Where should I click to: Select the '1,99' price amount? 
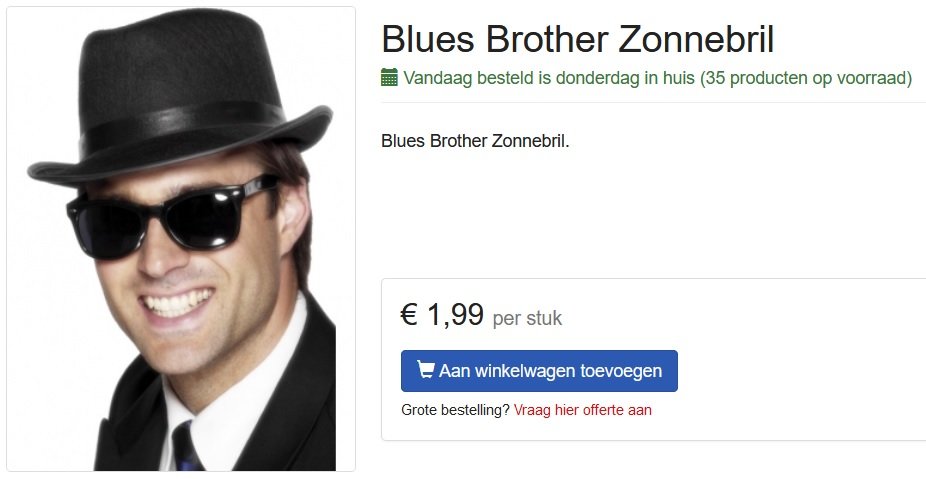click(455, 314)
